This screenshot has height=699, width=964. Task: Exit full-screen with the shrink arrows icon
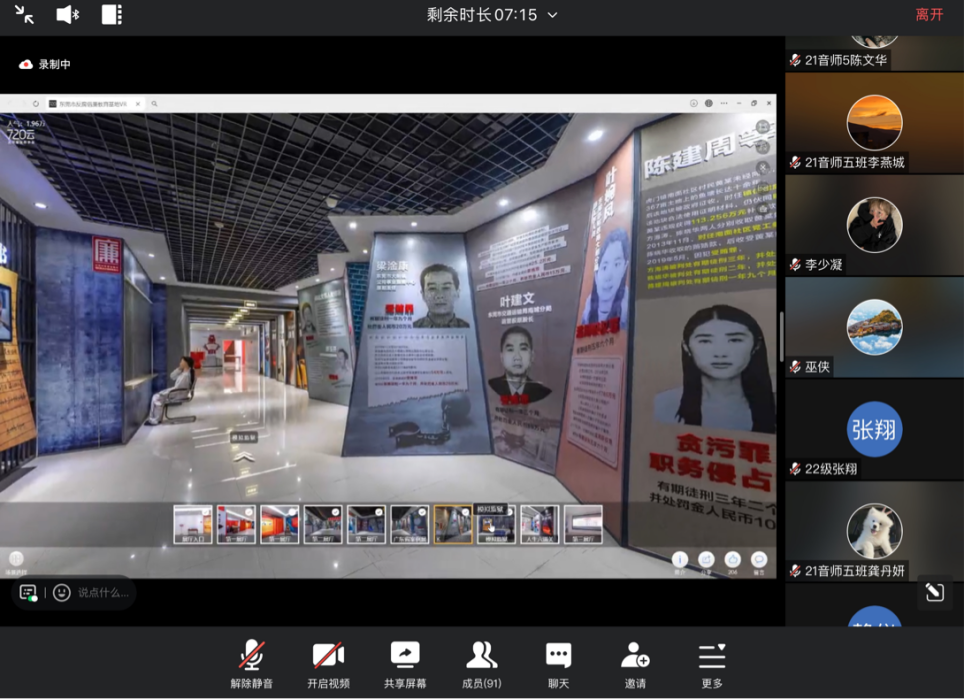[24, 15]
